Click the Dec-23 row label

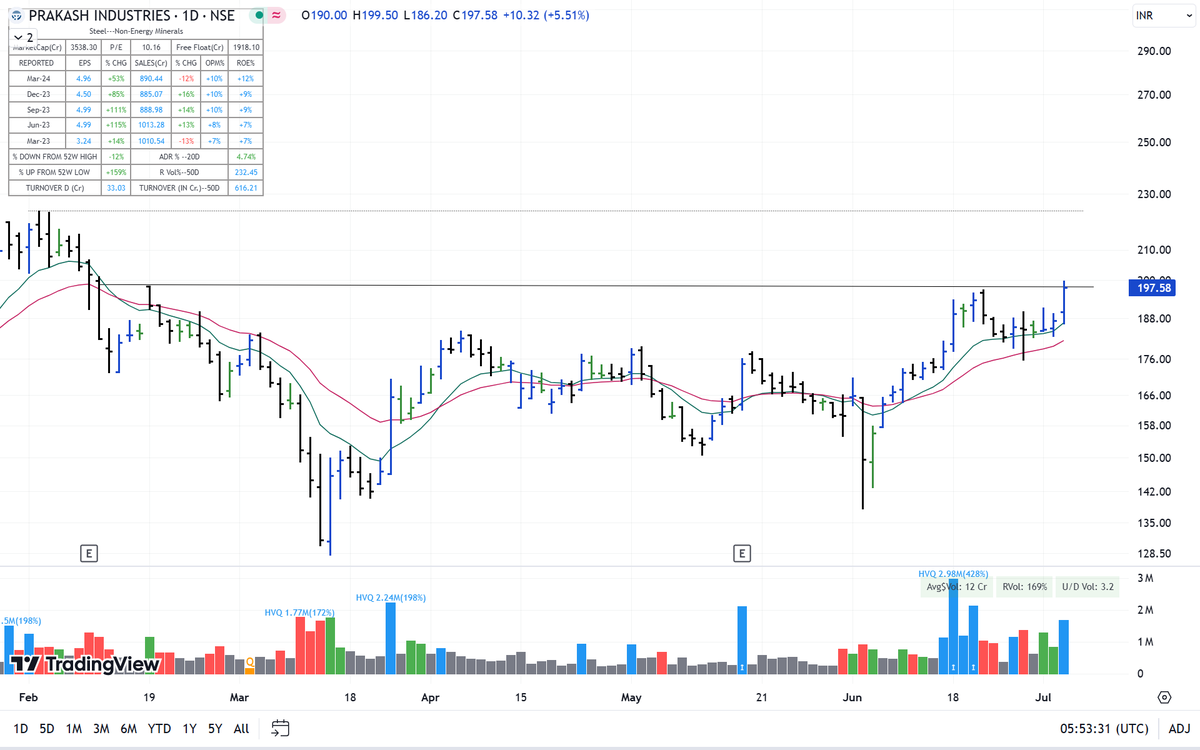coord(38,94)
